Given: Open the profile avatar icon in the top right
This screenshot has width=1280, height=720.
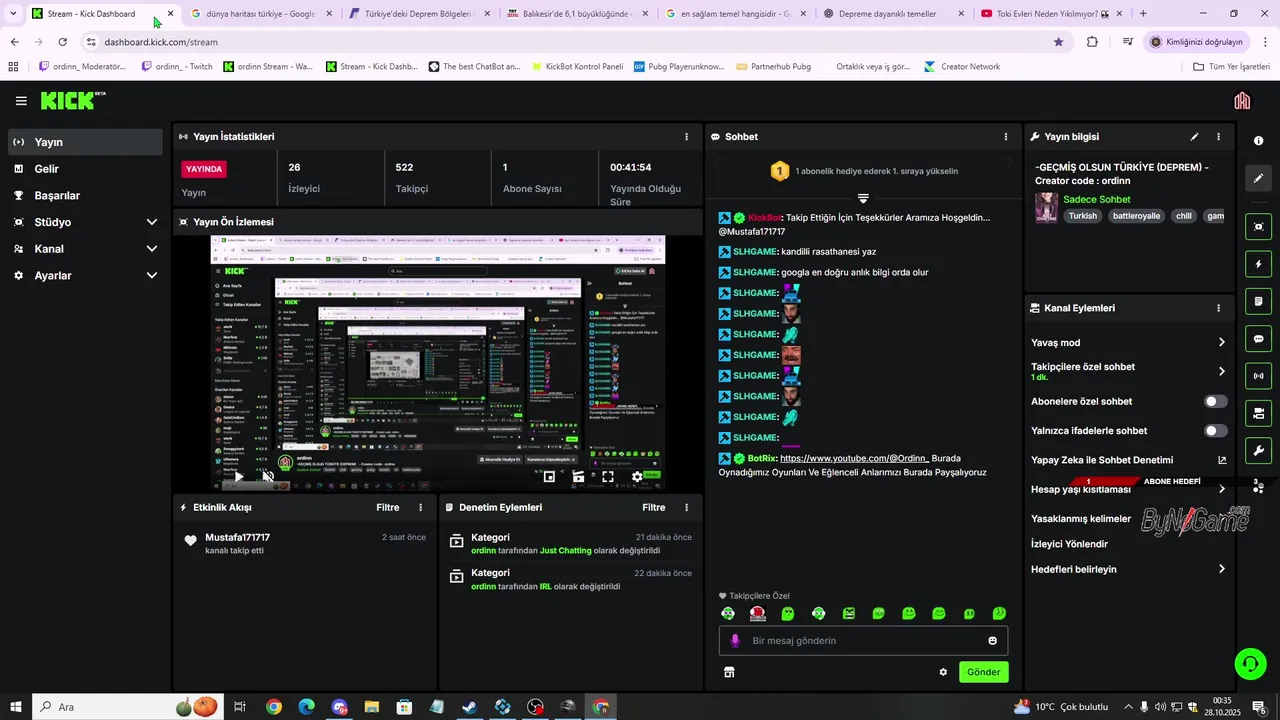Looking at the screenshot, I should (1242, 101).
